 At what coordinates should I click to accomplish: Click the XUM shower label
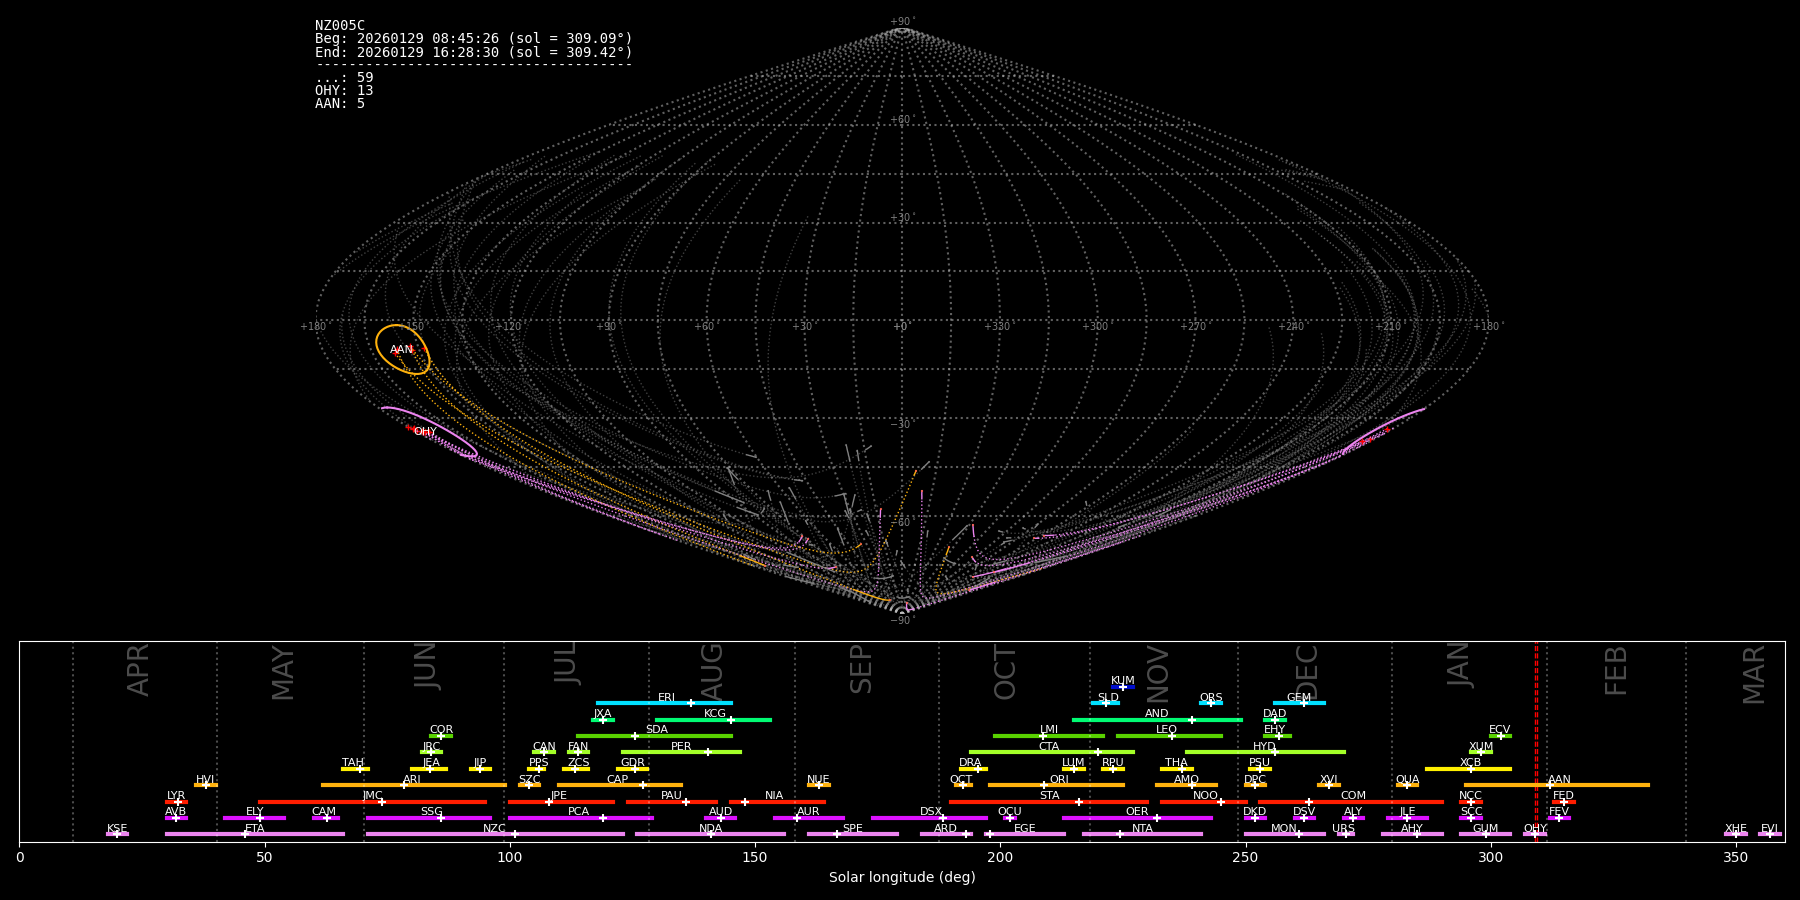coord(1481,747)
